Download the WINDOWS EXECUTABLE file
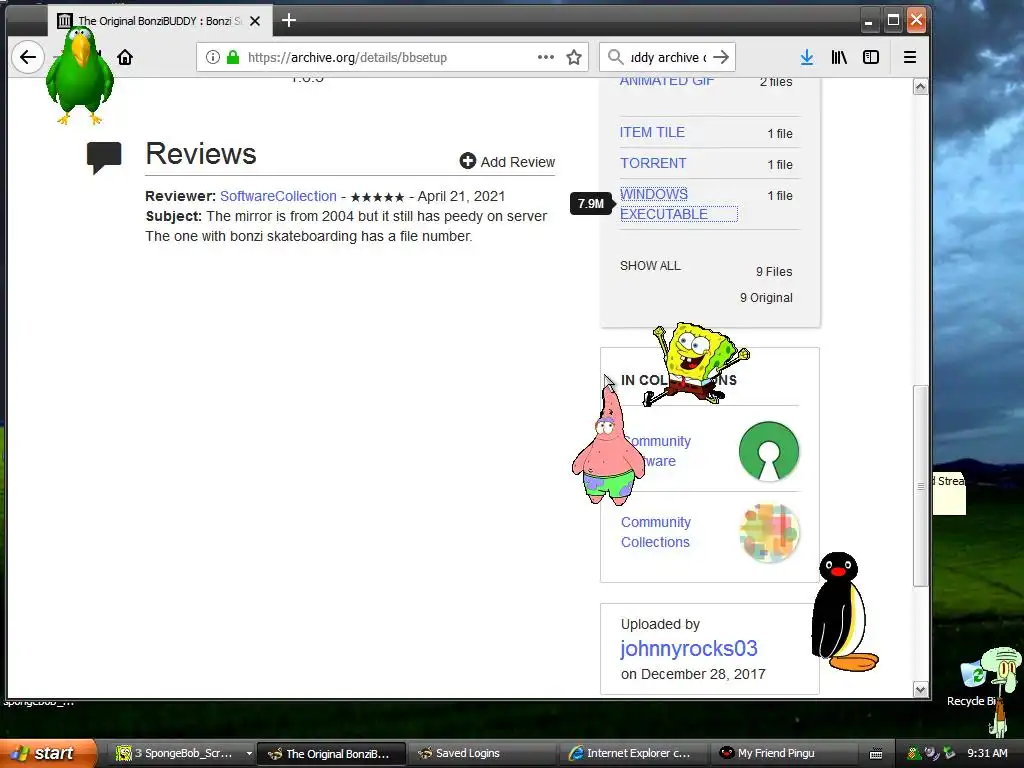This screenshot has width=1024, height=768. (678, 204)
